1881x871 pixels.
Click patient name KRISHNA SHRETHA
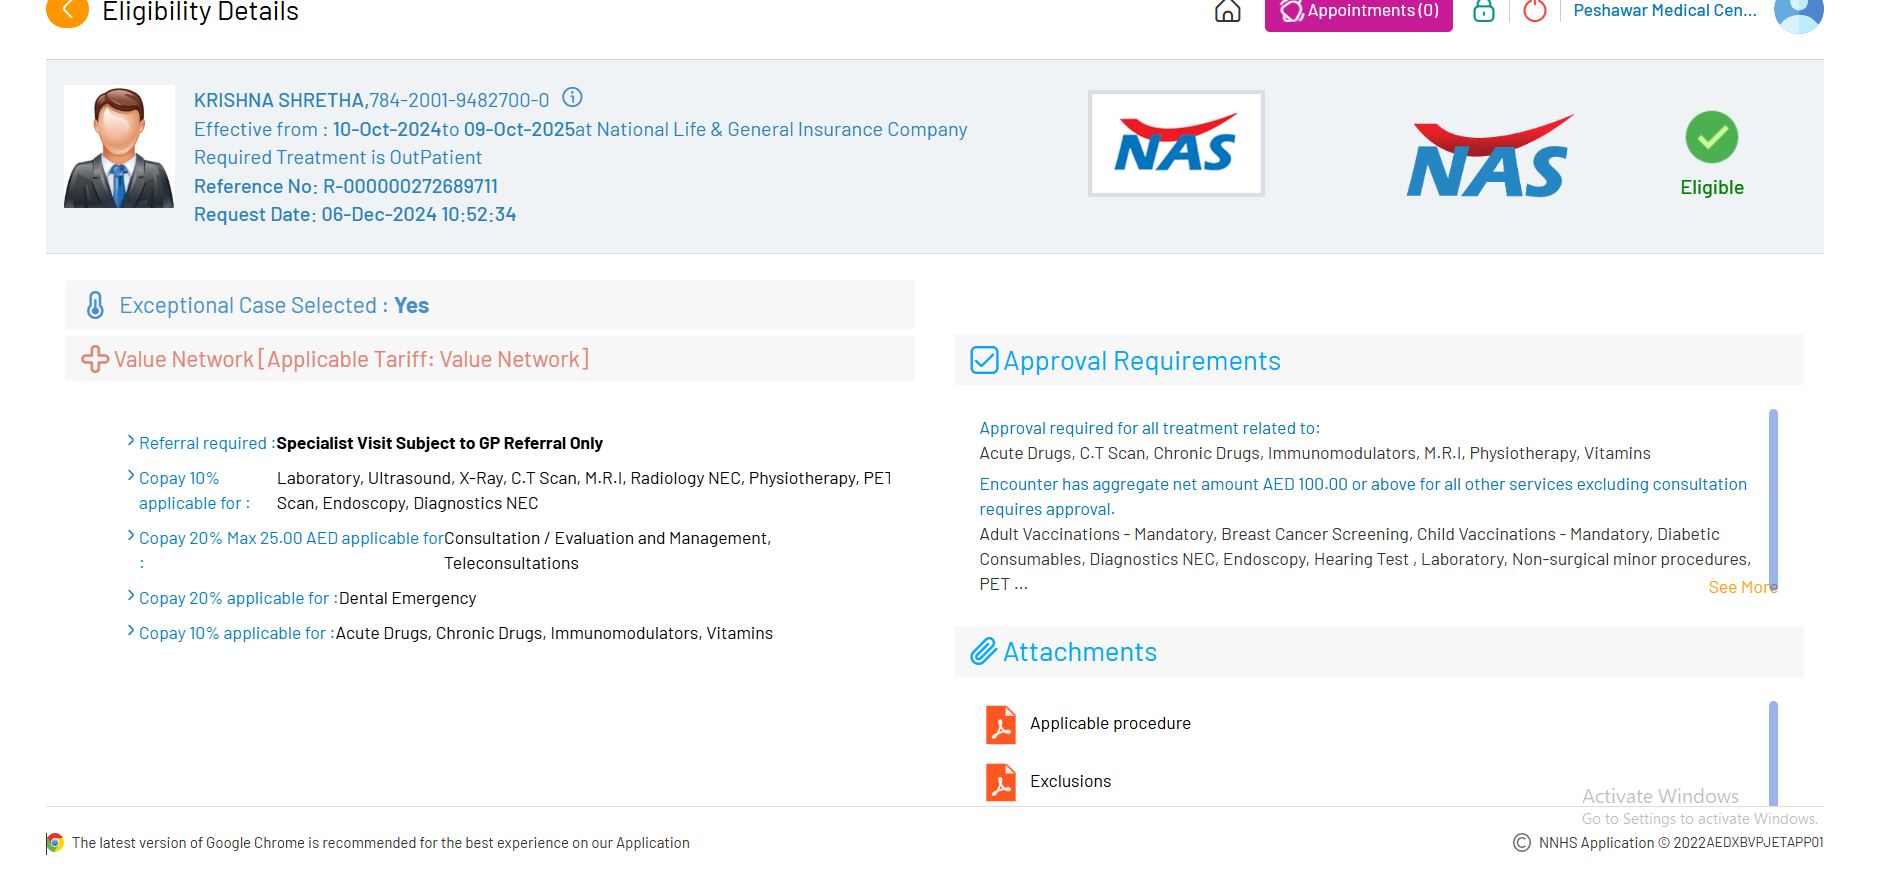tap(279, 101)
